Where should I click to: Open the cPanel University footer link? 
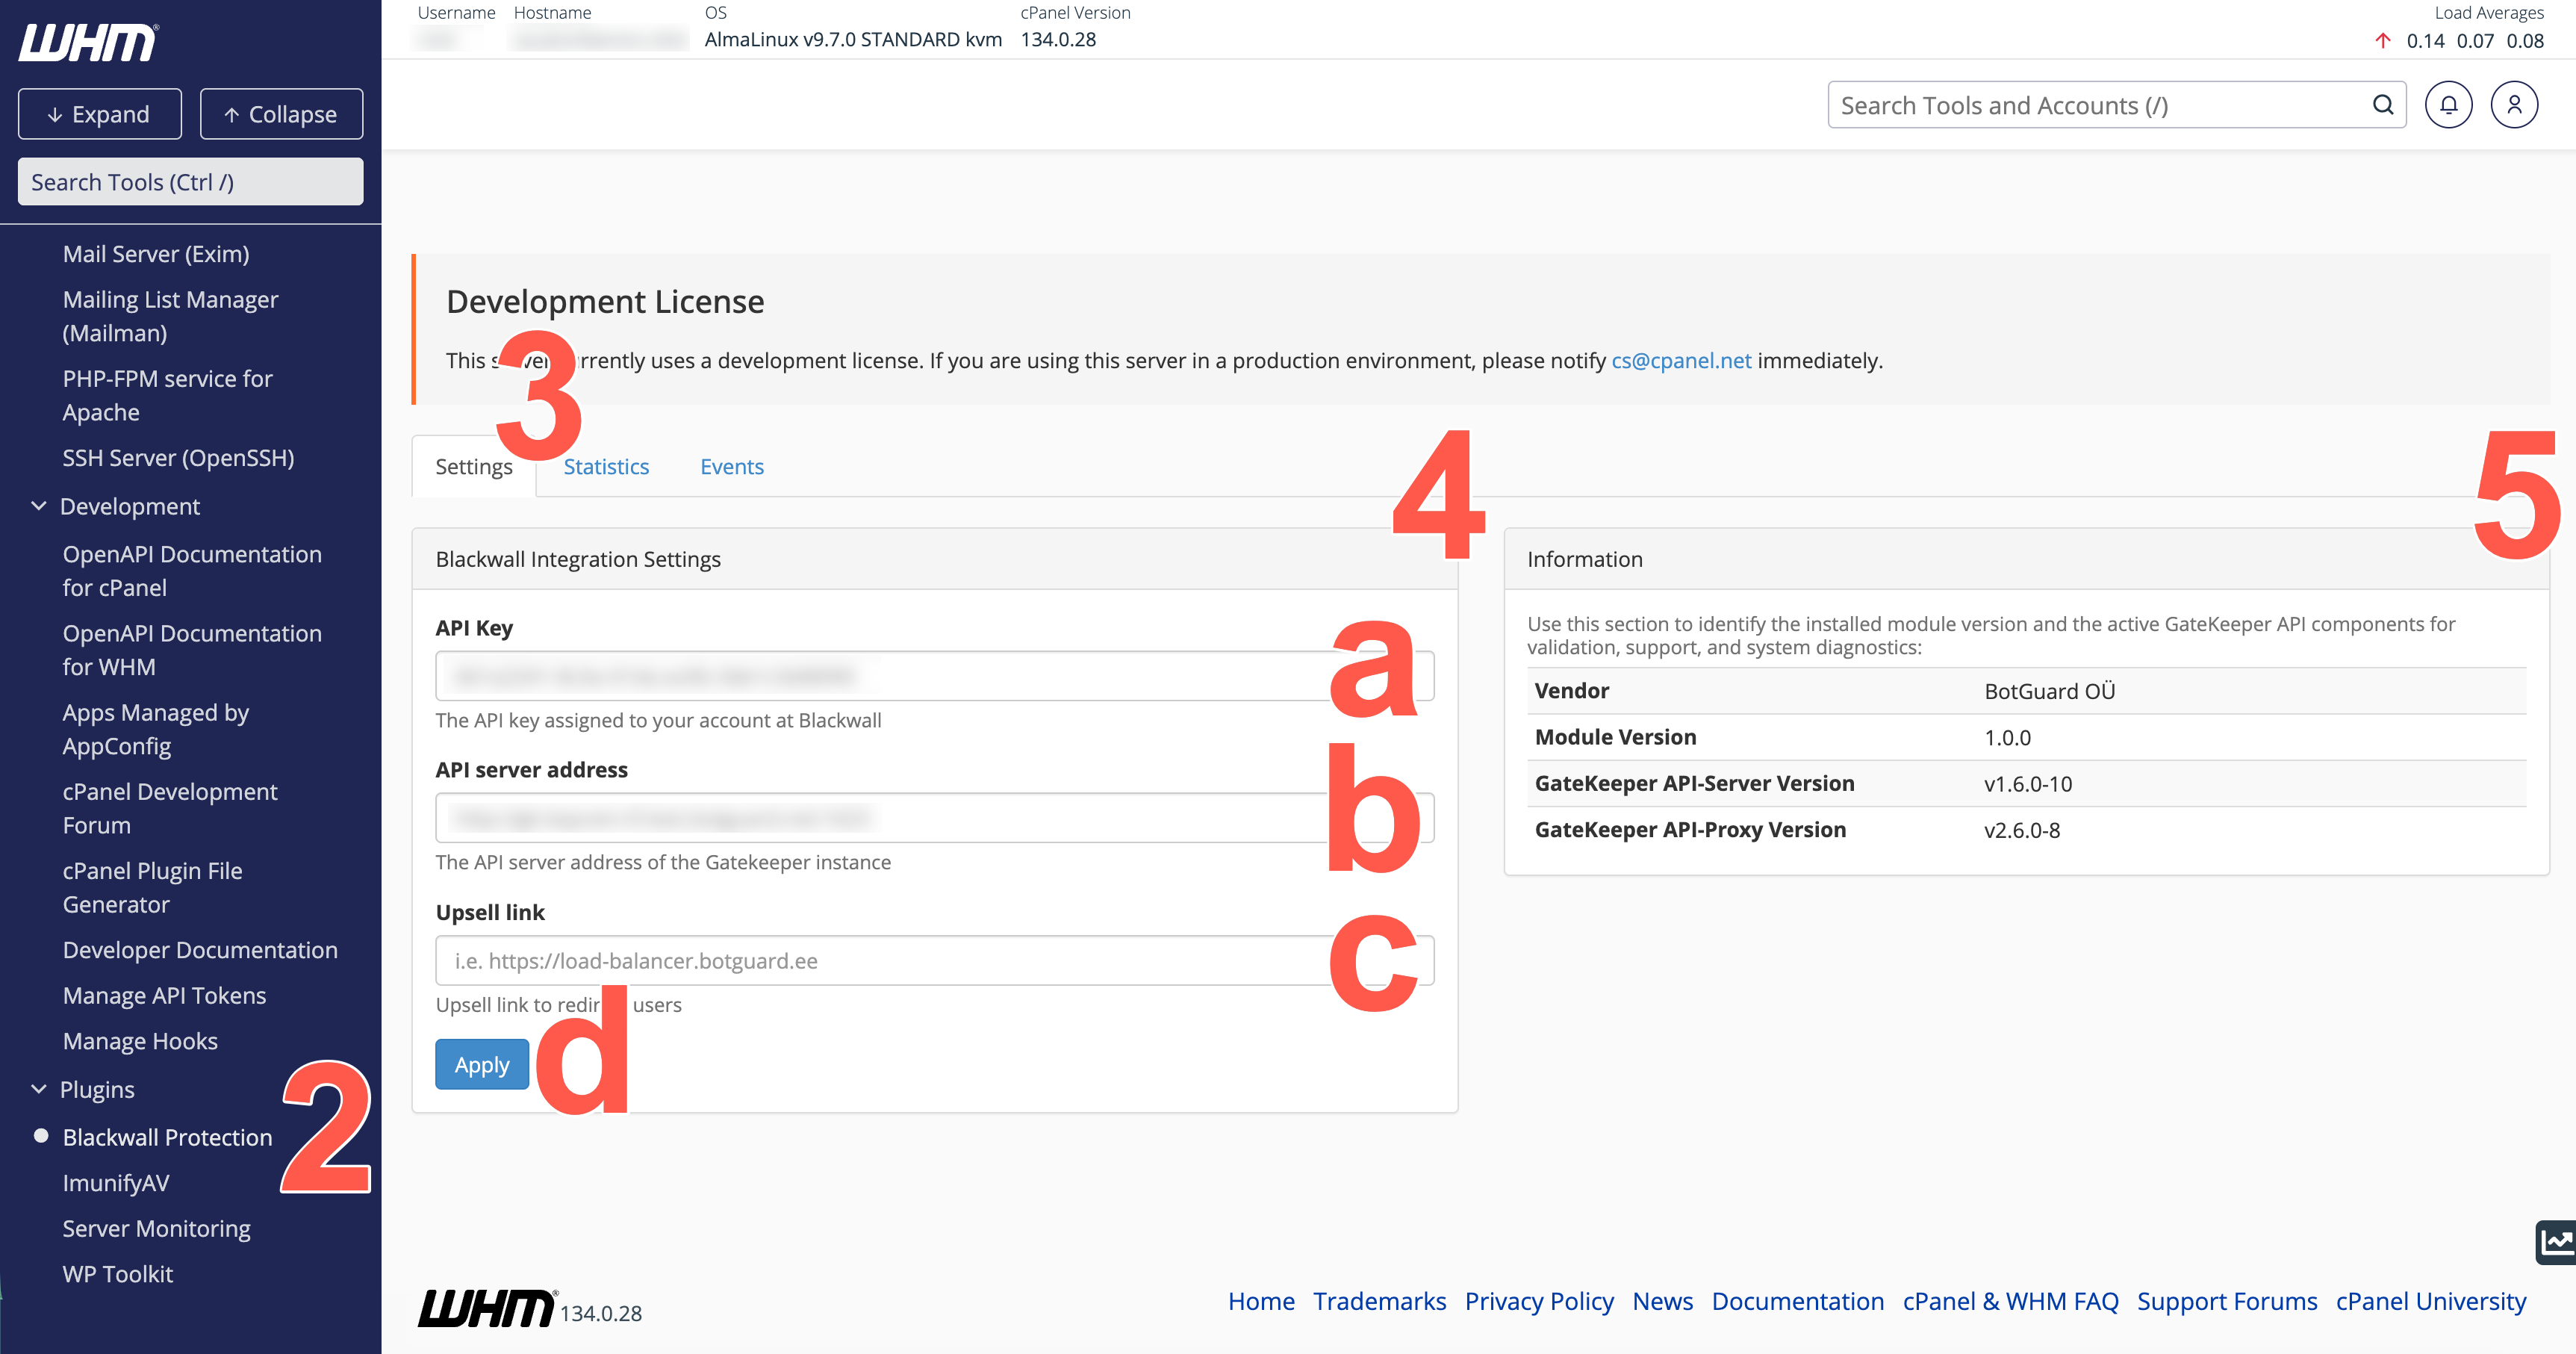coord(2431,1301)
